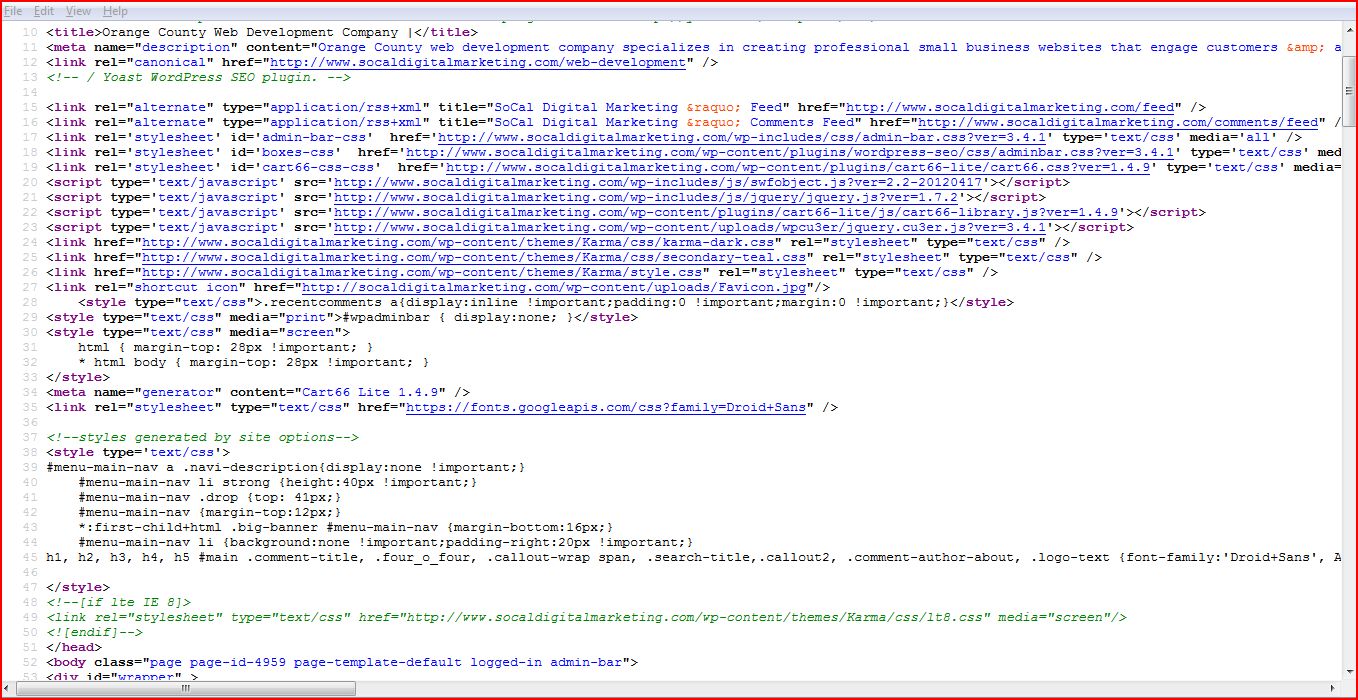Click the description meta content text
The image size is (1358, 700).
click(828, 47)
